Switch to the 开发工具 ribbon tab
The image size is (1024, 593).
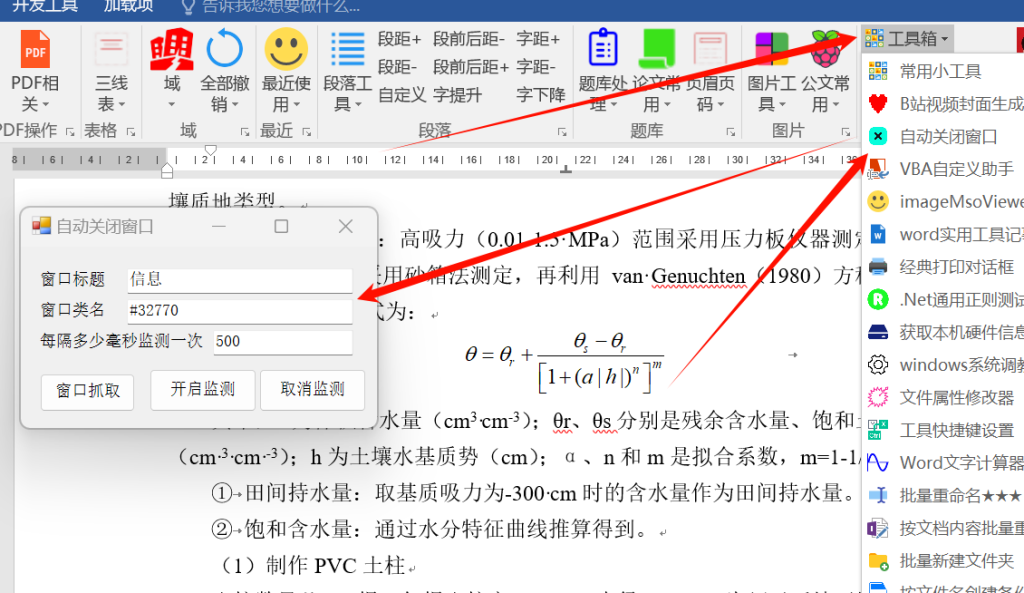45,7
